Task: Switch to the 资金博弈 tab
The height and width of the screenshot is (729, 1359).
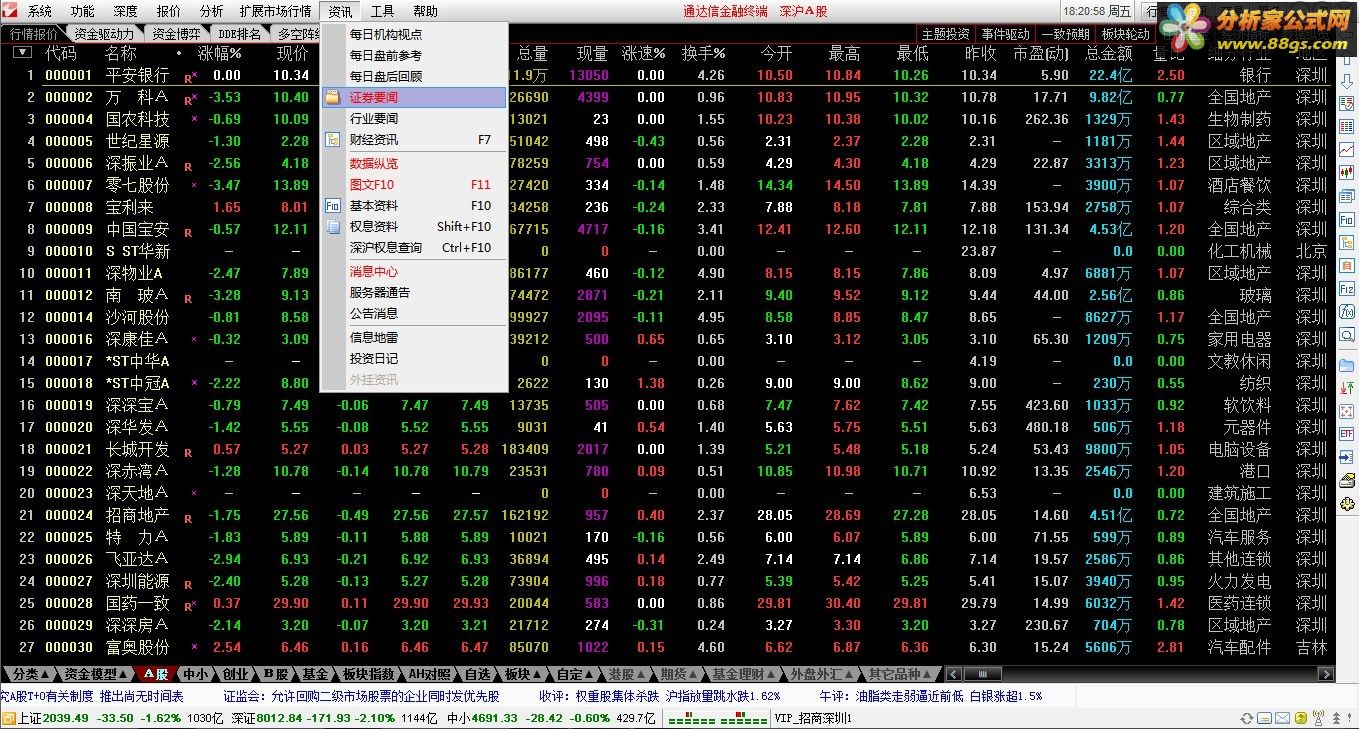Action: click(177, 34)
